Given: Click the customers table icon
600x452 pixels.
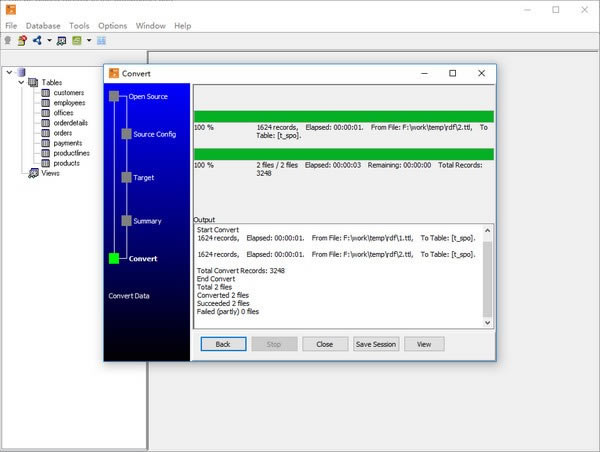Looking at the screenshot, I should coord(45,93).
